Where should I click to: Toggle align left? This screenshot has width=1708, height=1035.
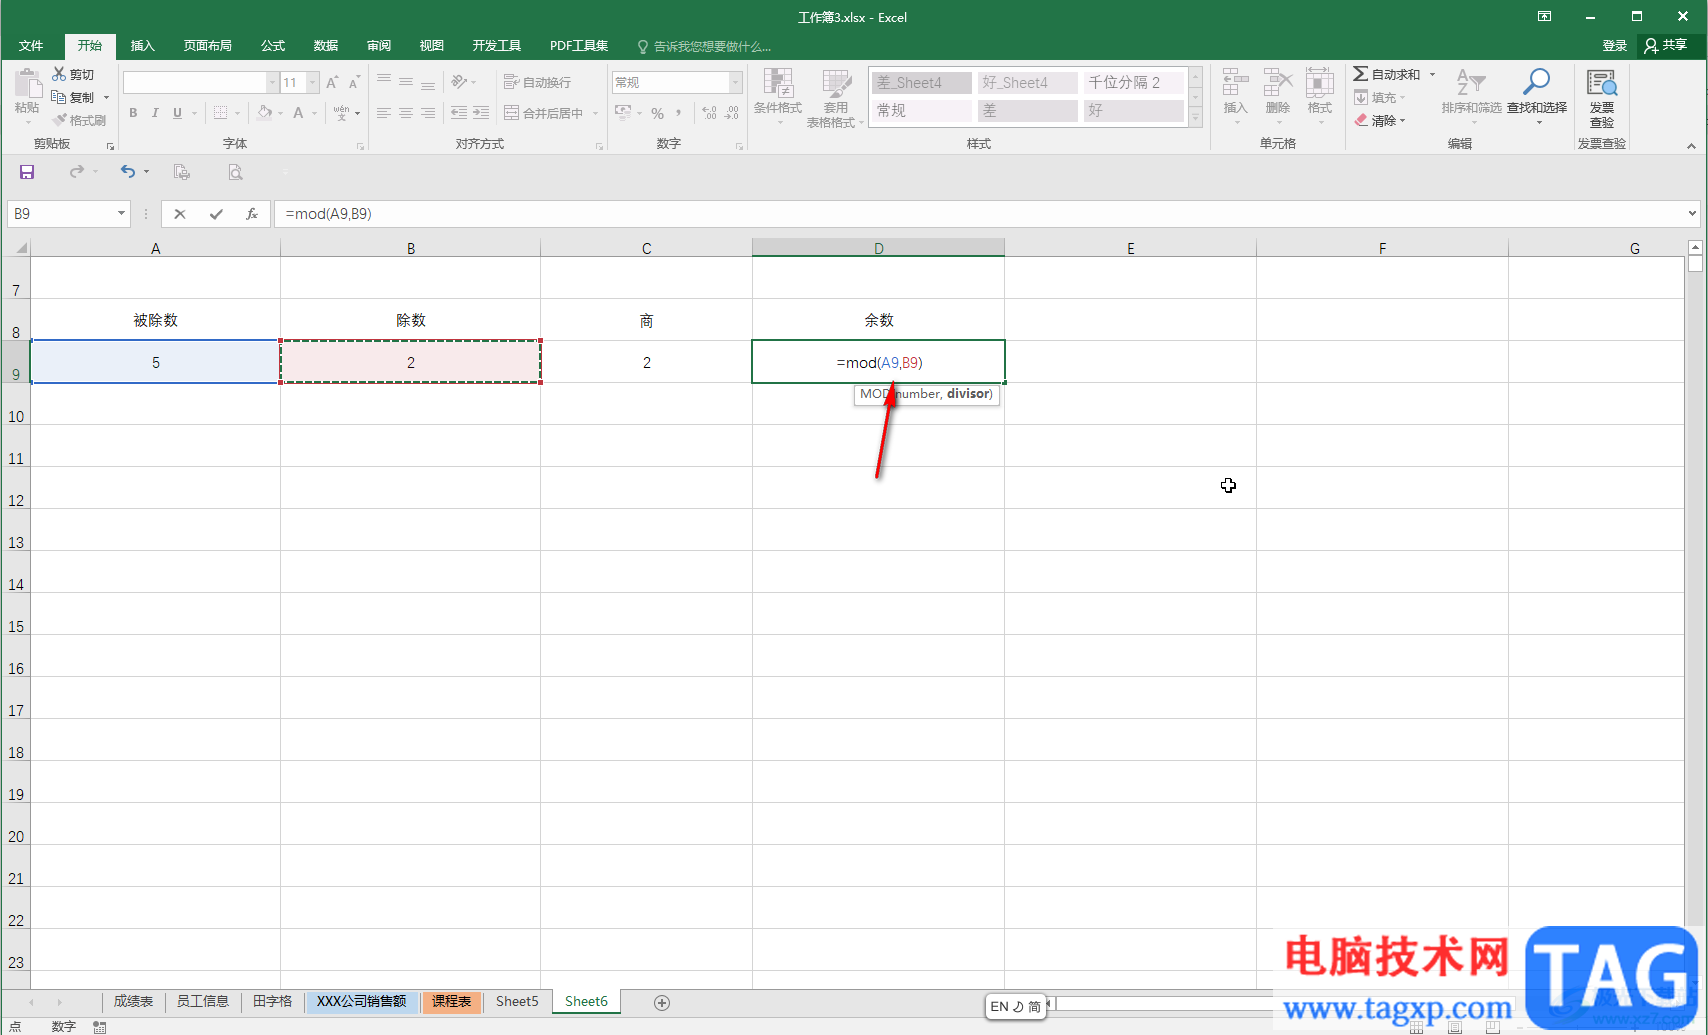[384, 113]
